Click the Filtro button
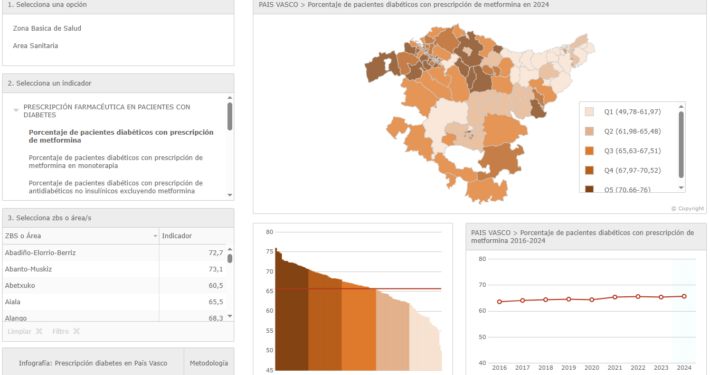The height and width of the screenshot is (375, 710). [x=66, y=332]
